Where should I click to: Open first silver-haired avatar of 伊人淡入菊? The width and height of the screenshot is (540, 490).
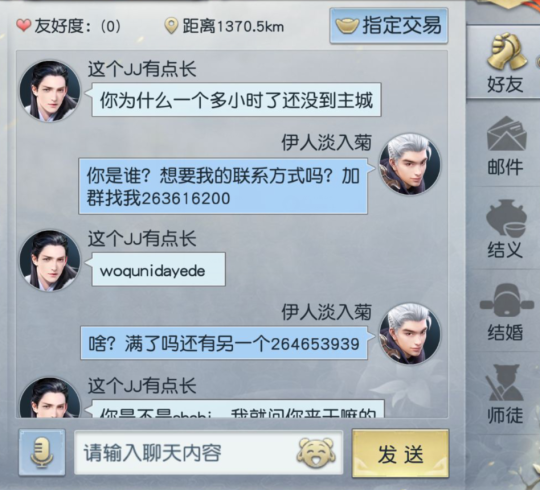(409, 164)
